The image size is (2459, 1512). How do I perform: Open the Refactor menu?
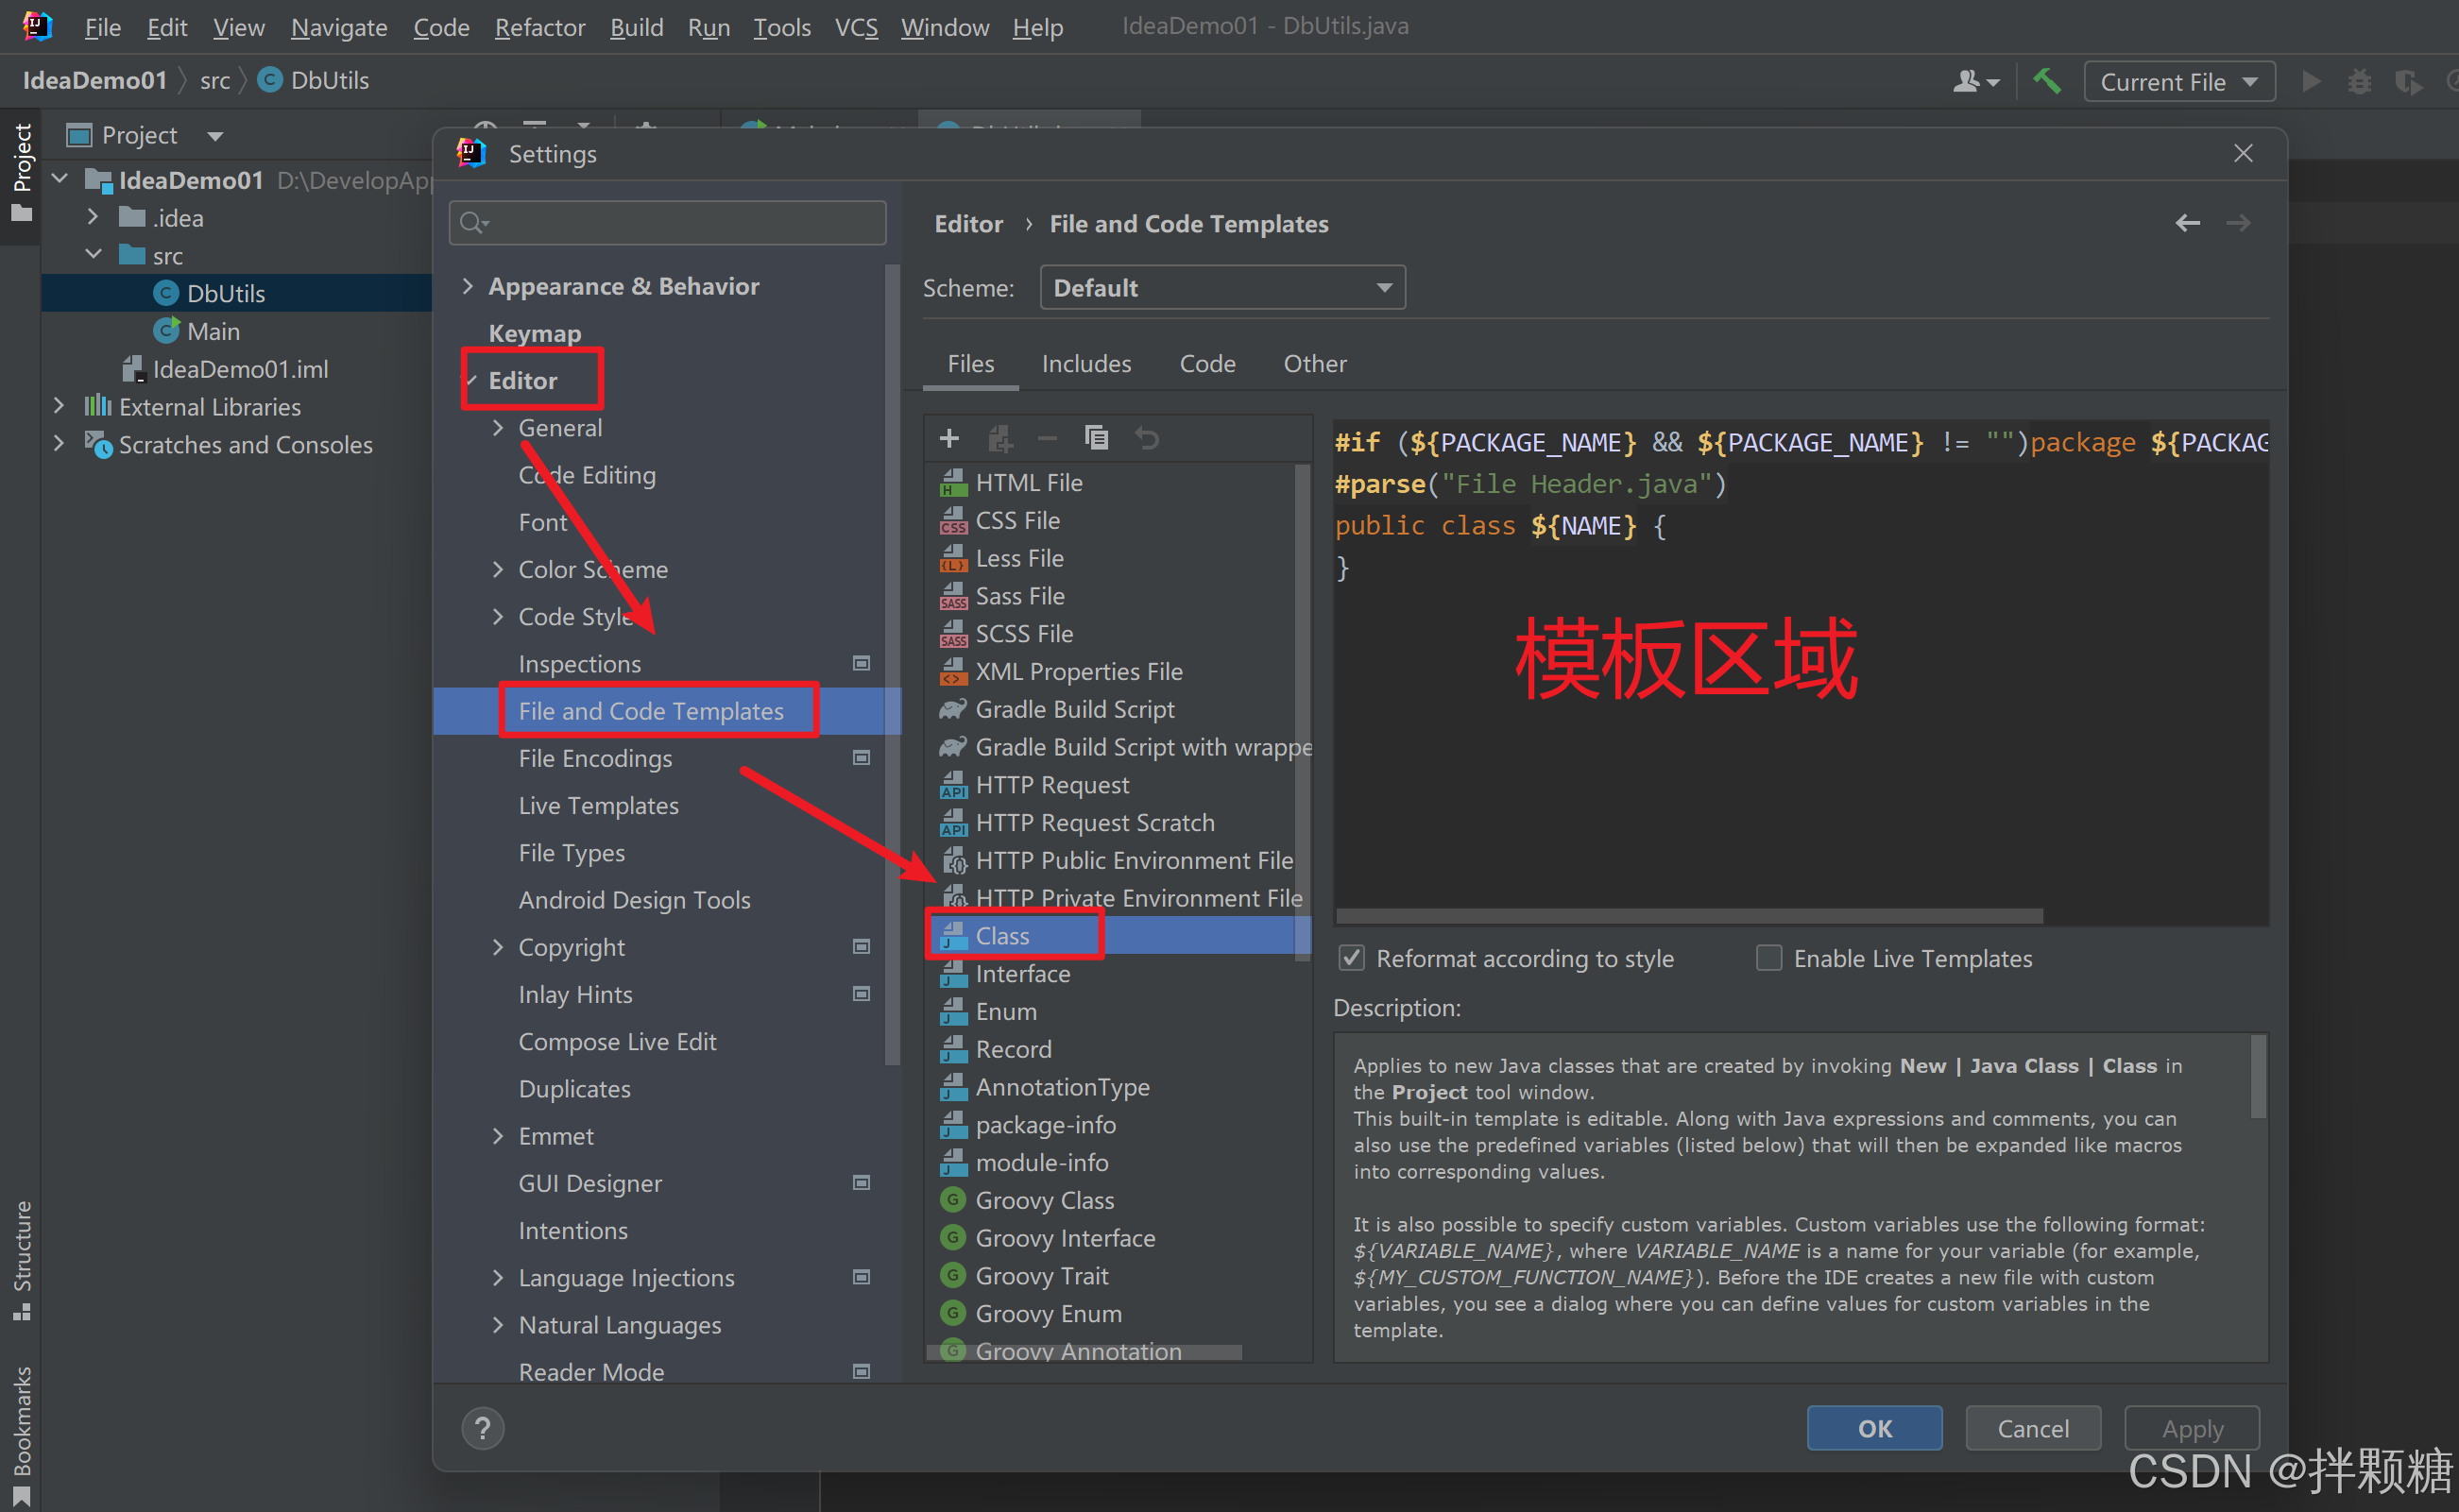(x=539, y=27)
